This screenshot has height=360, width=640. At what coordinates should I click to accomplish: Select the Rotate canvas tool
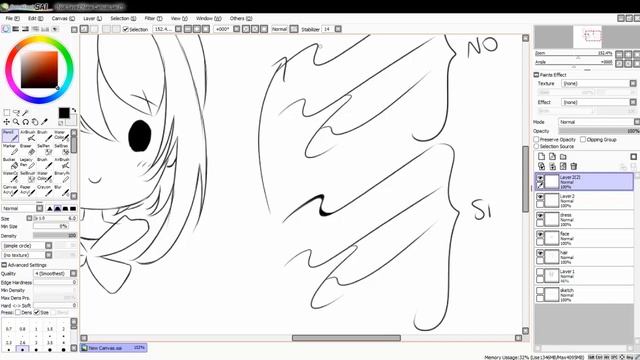[25, 122]
